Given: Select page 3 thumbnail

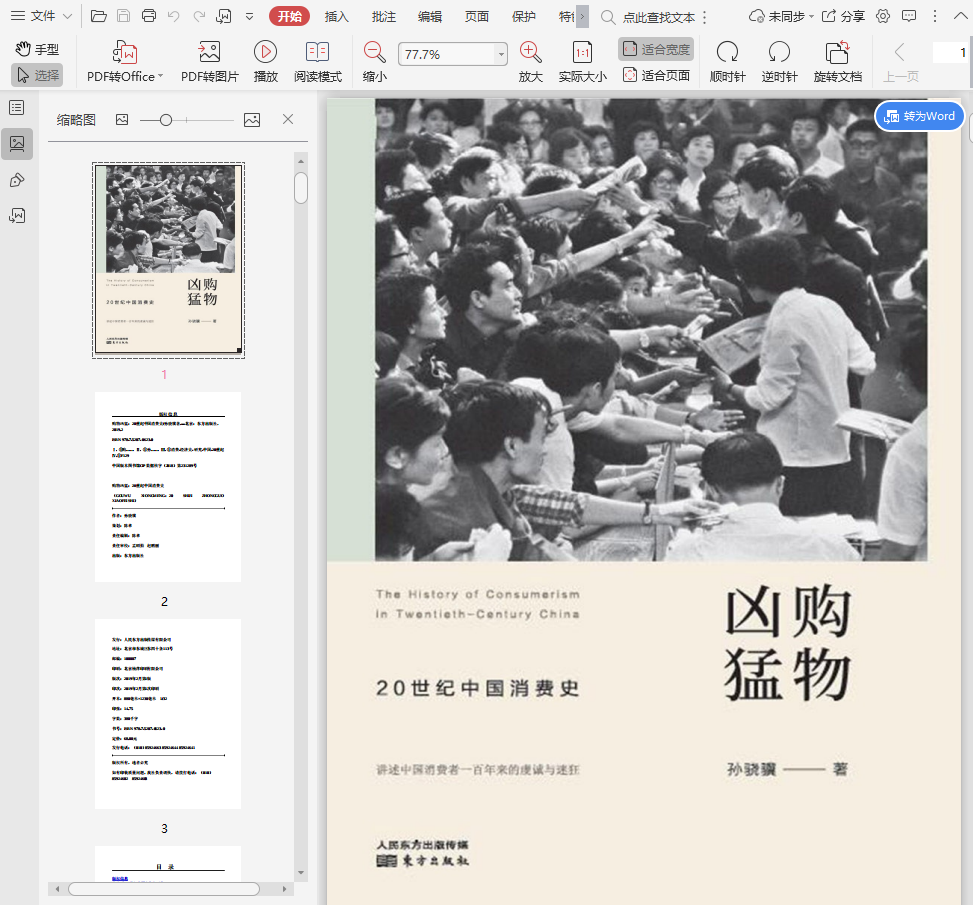Looking at the screenshot, I should 168,714.
